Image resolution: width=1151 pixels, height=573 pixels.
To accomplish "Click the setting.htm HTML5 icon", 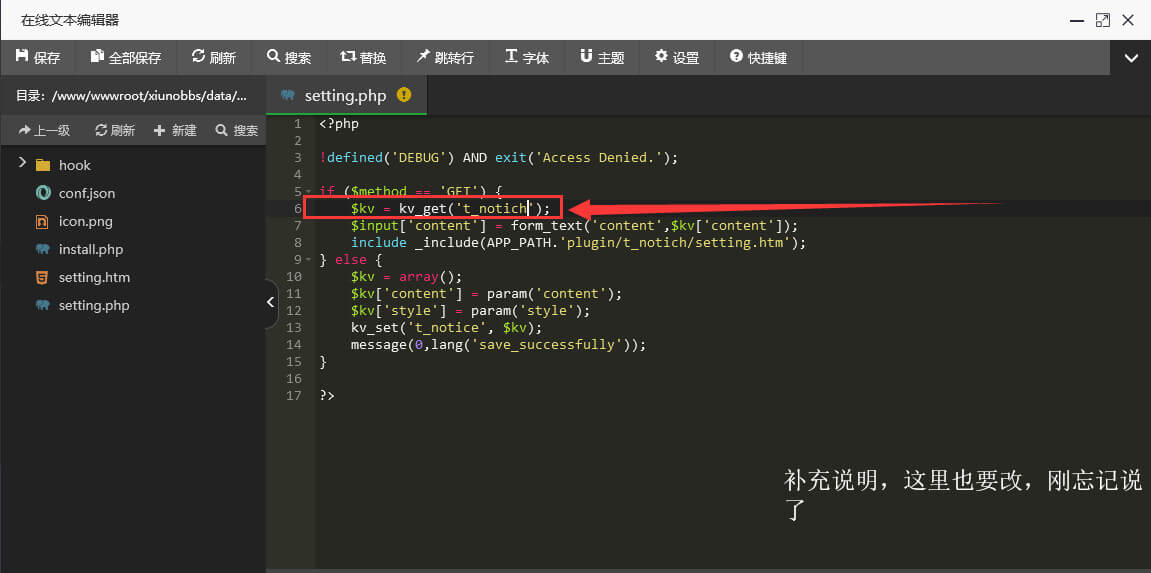I will click(43, 277).
